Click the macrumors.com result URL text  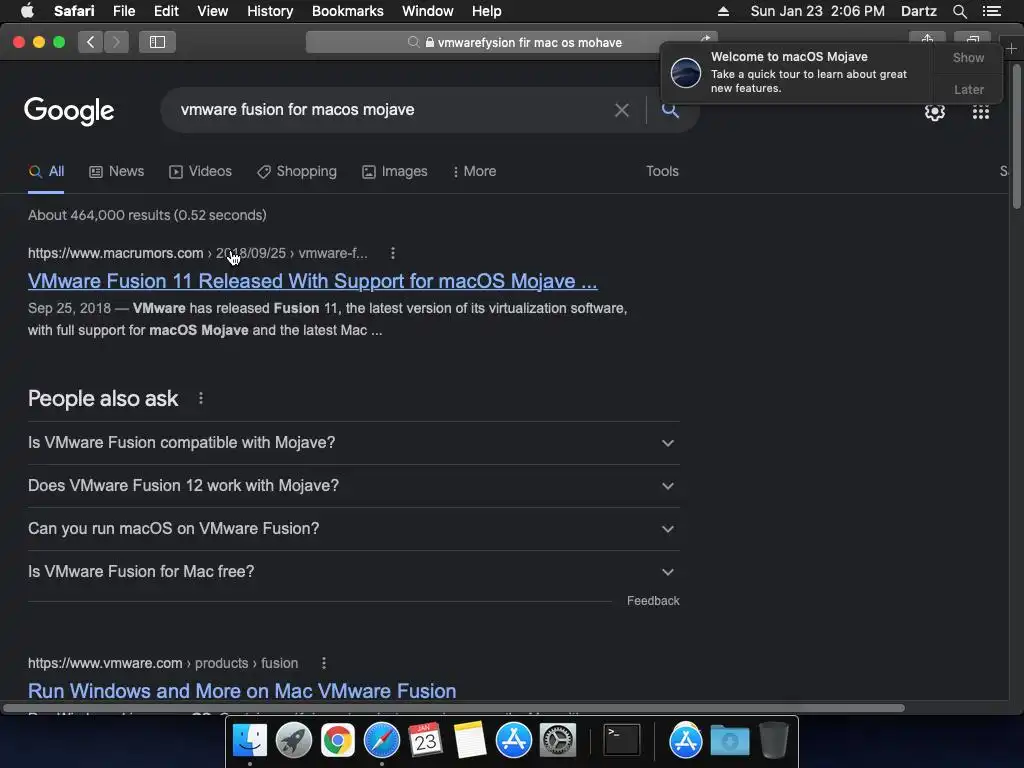[x=197, y=253]
